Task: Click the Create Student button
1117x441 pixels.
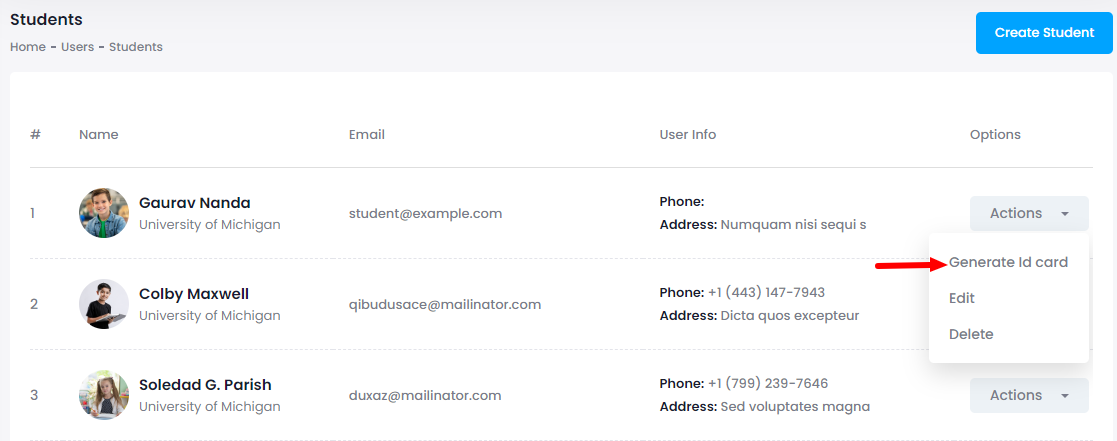Action: 1044,33
